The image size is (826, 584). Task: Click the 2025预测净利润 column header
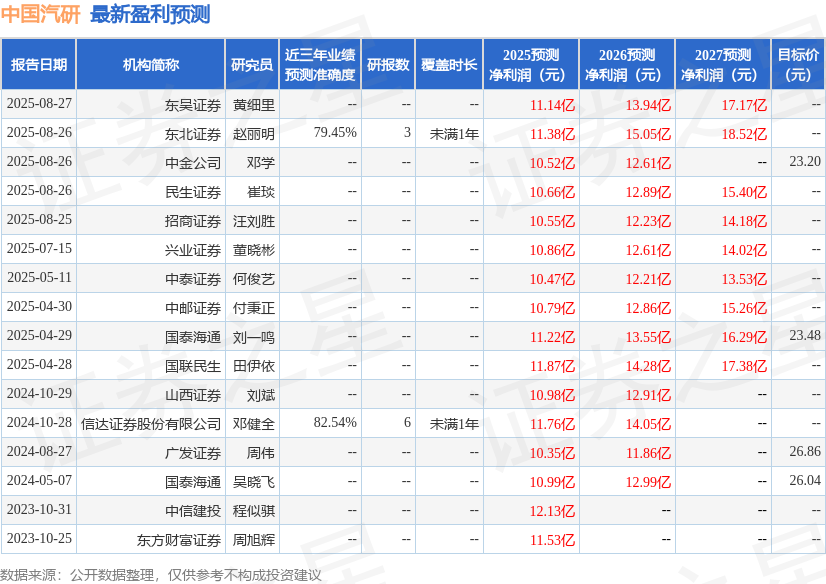click(530, 64)
